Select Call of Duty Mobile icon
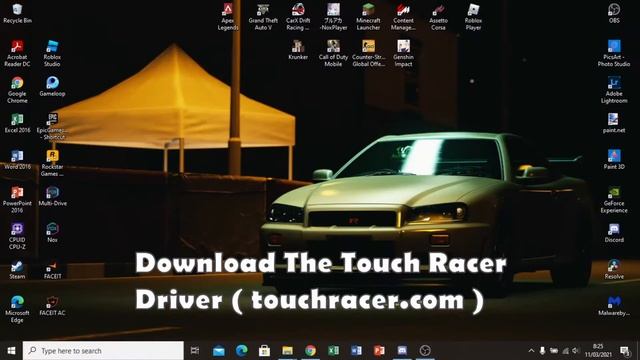The image size is (640, 360). [333, 53]
